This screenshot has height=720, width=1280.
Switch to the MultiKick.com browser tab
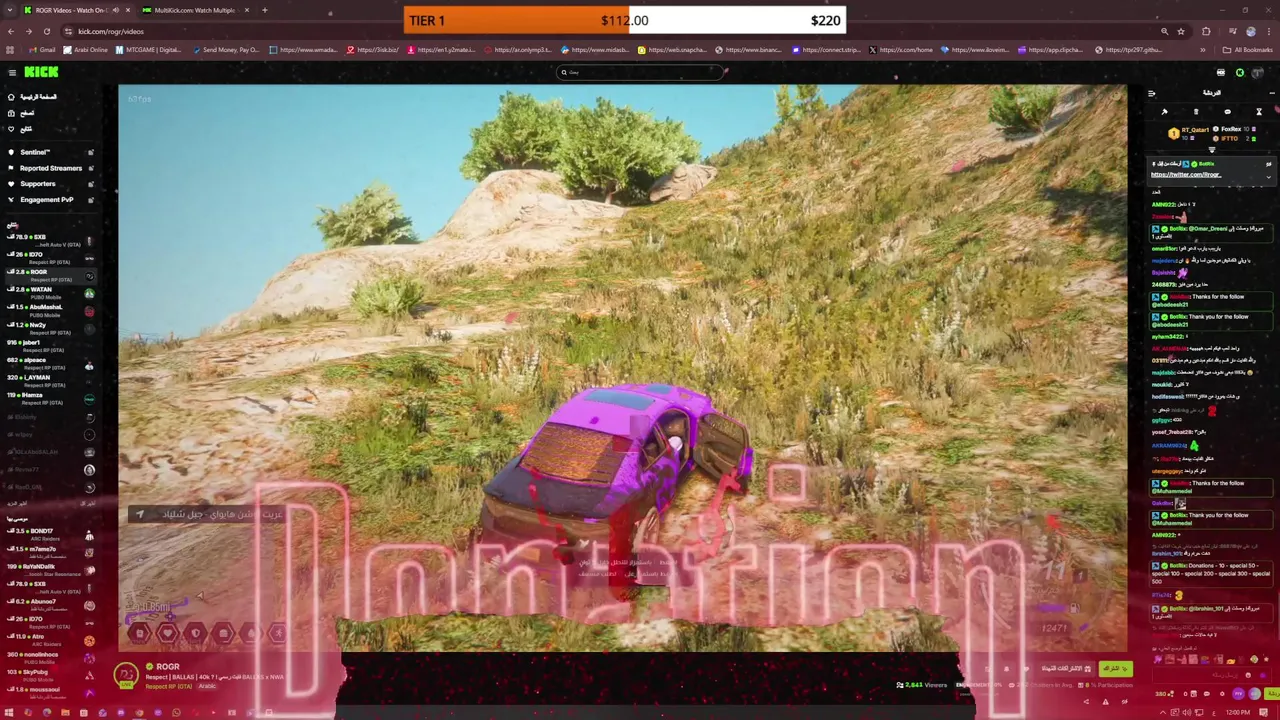tap(195, 10)
